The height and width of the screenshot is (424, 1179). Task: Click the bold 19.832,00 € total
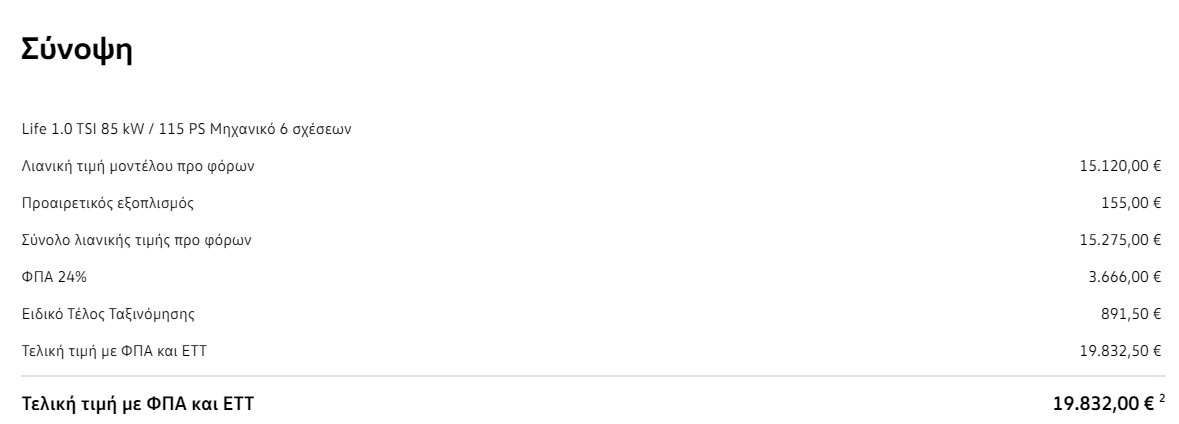pyautogui.click(x=1103, y=404)
